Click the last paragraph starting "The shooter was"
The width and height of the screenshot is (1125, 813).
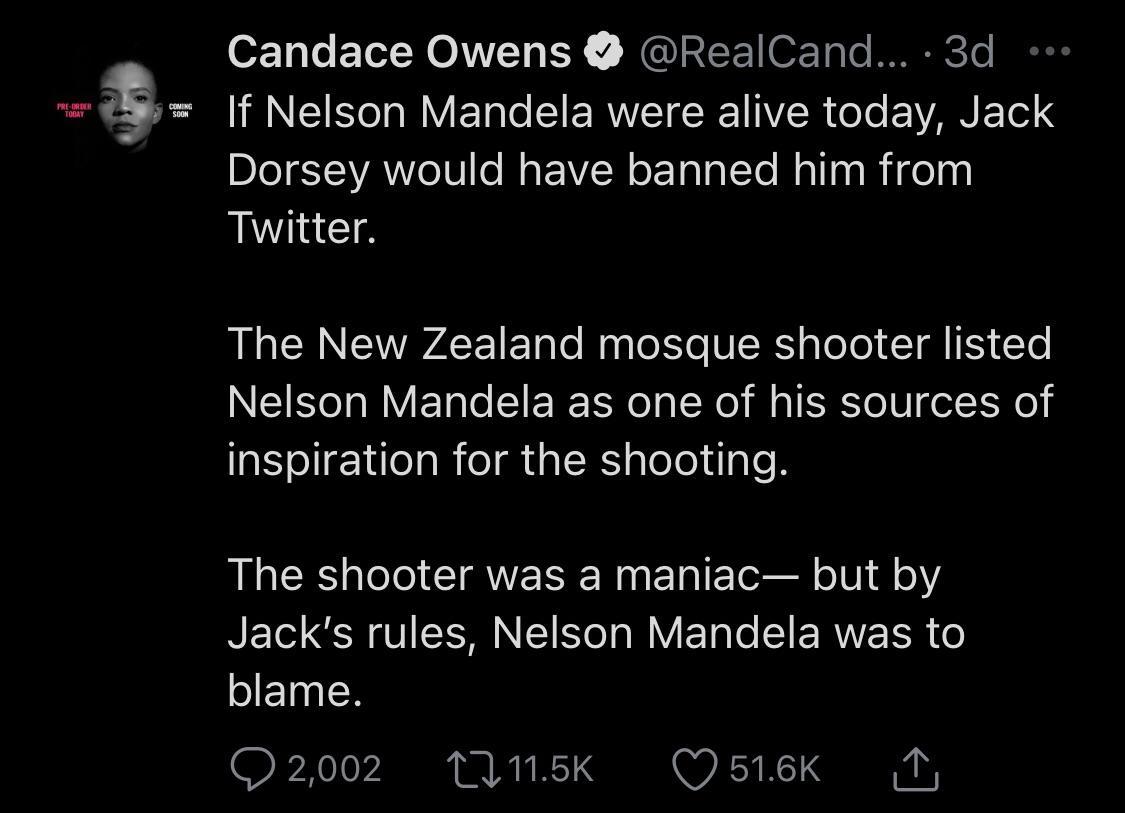pyautogui.click(x=596, y=632)
